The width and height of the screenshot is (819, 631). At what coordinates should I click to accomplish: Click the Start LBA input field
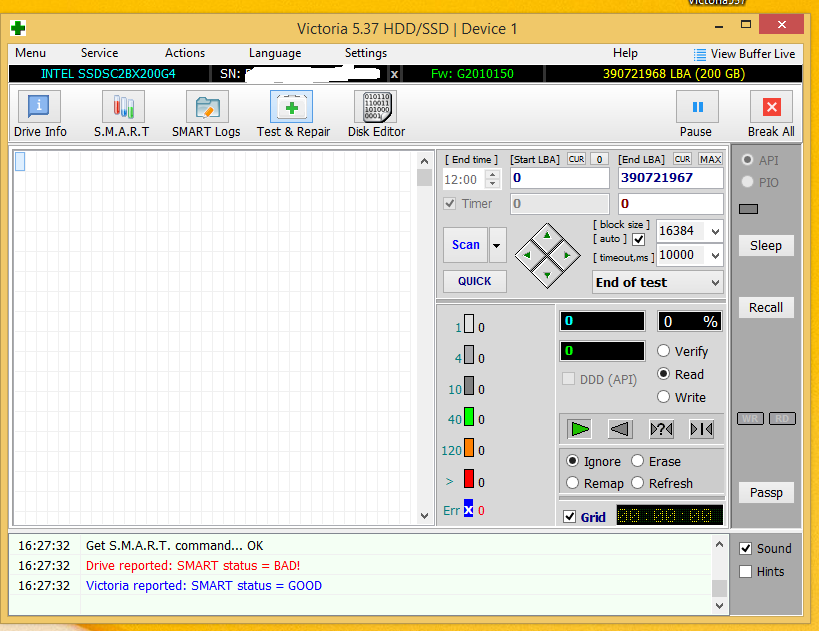click(x=559, y=178)
